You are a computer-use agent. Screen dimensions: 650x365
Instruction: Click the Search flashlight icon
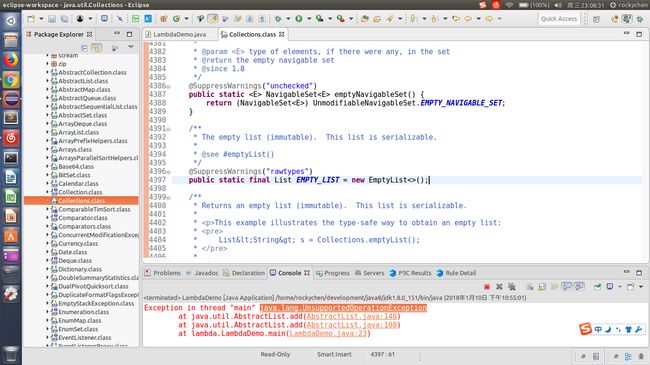pos(390,19)
